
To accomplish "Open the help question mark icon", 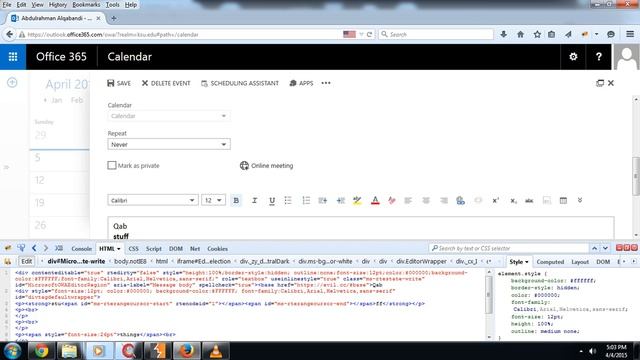I will (x=598, y=57).
